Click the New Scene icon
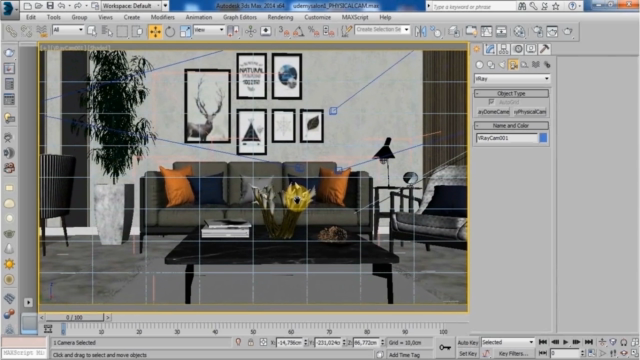Viewport: 640px width, 360px height. click(x=27, y=6)
